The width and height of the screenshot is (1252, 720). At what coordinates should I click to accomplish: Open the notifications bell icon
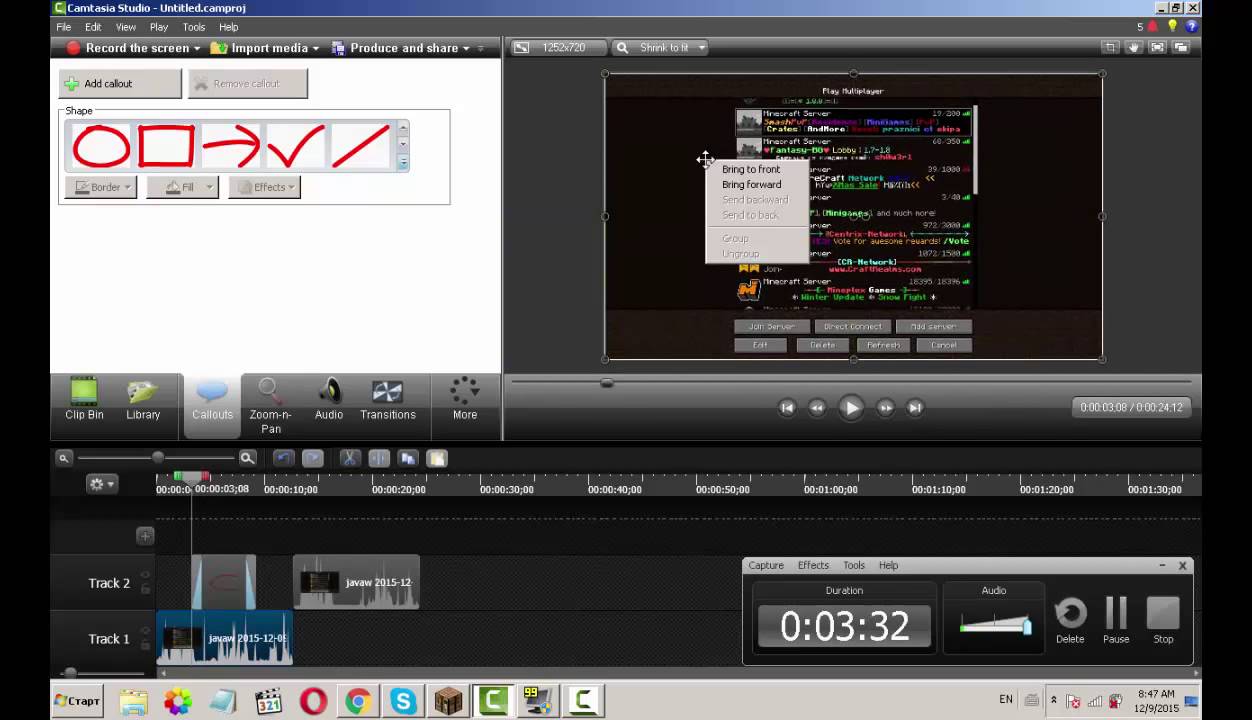(x=1153, y=27)
